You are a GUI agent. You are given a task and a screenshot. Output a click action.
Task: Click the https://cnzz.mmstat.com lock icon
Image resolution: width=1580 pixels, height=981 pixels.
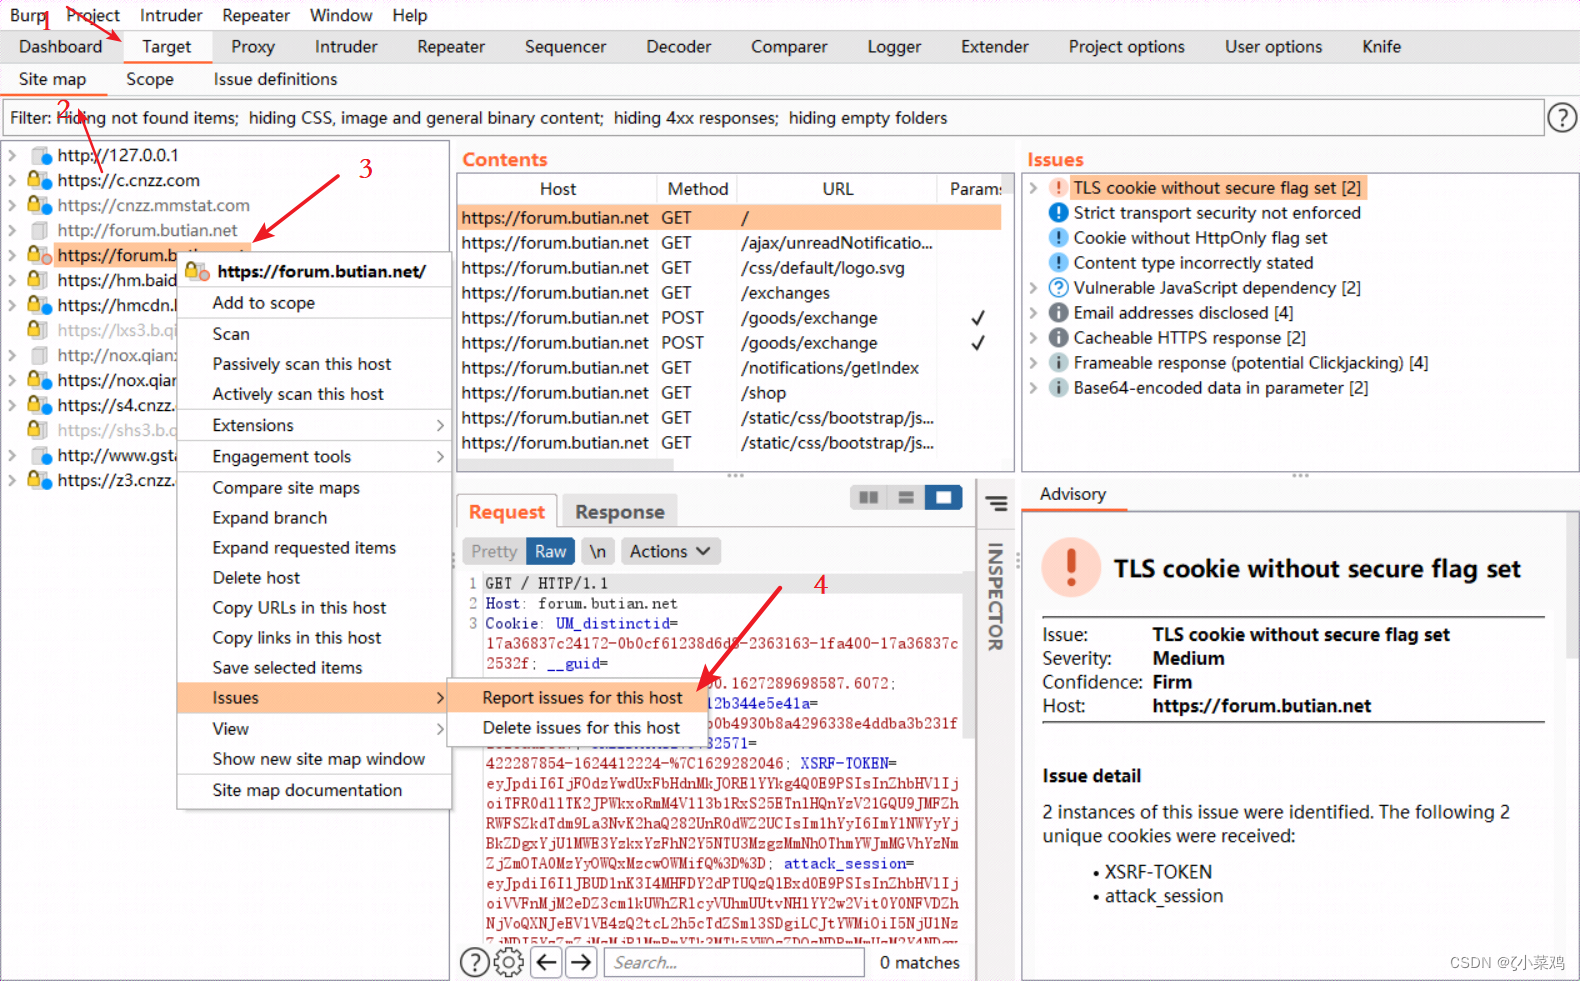[x=40, y=205]
